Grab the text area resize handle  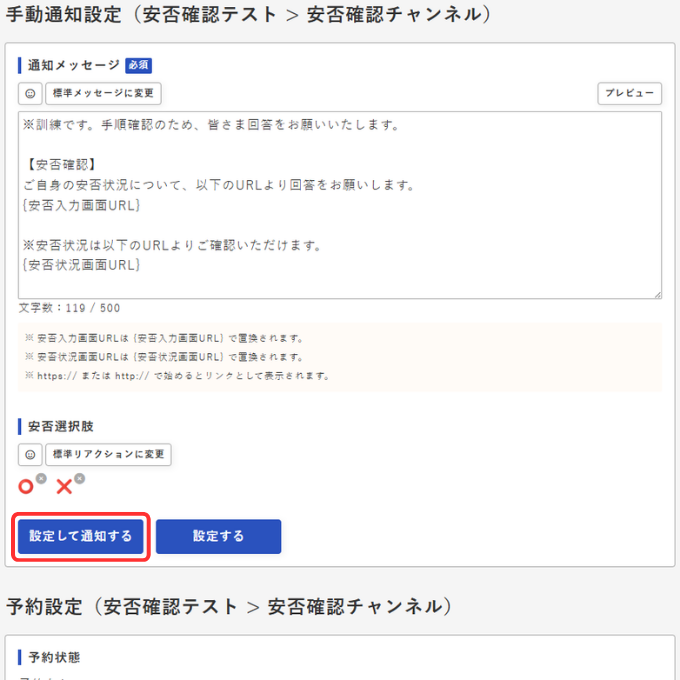[657, 294]
